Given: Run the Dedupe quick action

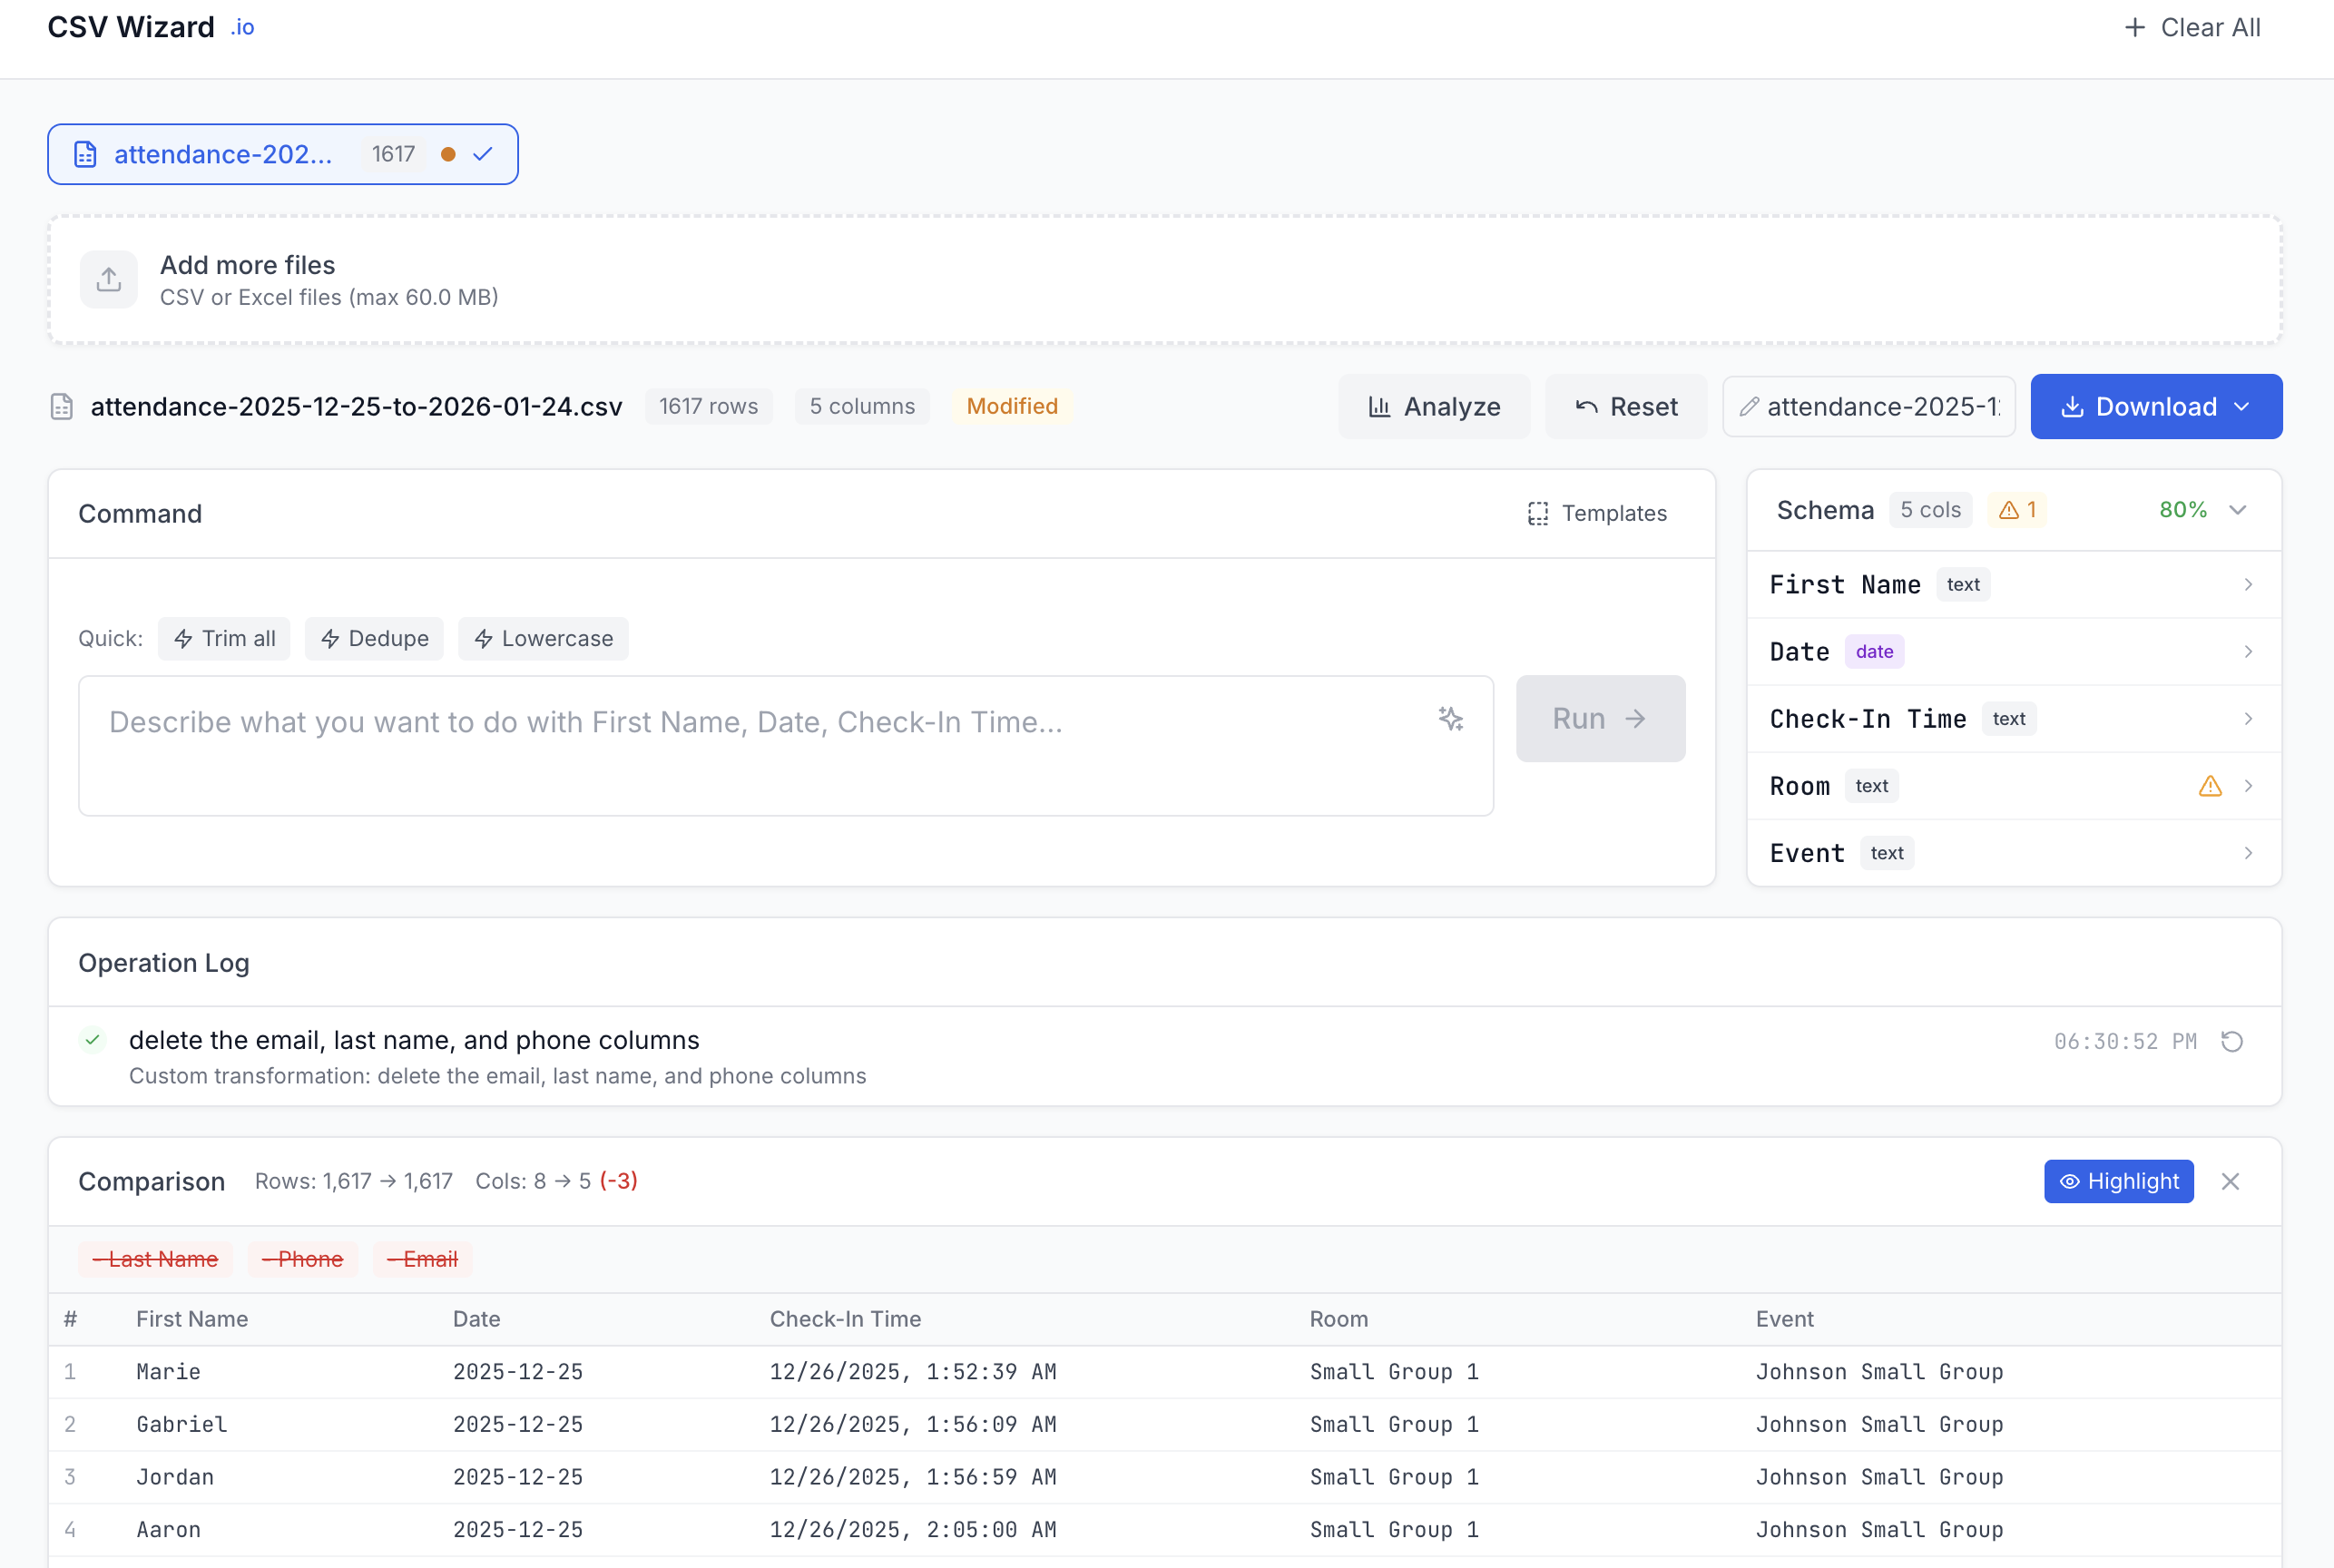Looking at the screenshot, I should (374, 638).
